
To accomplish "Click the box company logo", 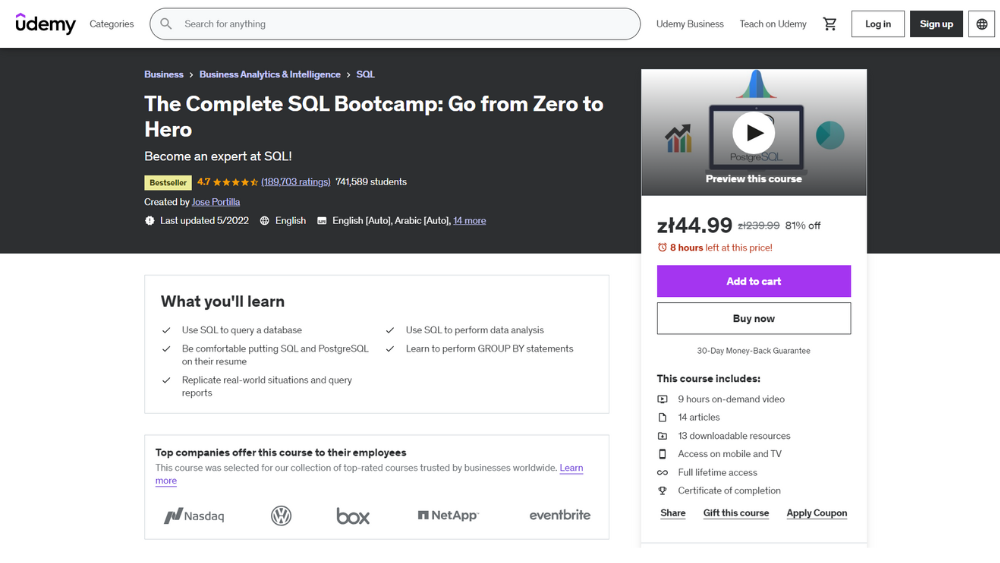I will (x=353, y=515).
